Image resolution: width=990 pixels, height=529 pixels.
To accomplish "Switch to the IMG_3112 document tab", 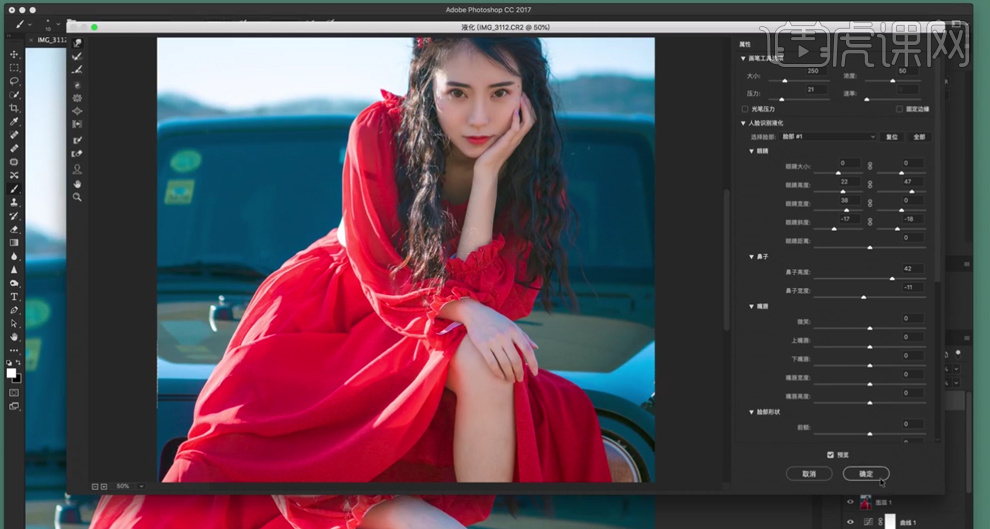I will click(x=51, y=40).
